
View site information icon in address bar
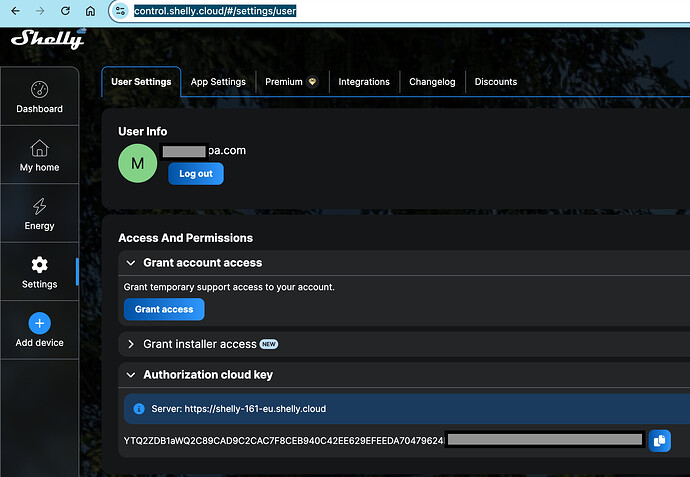(120, 11)
